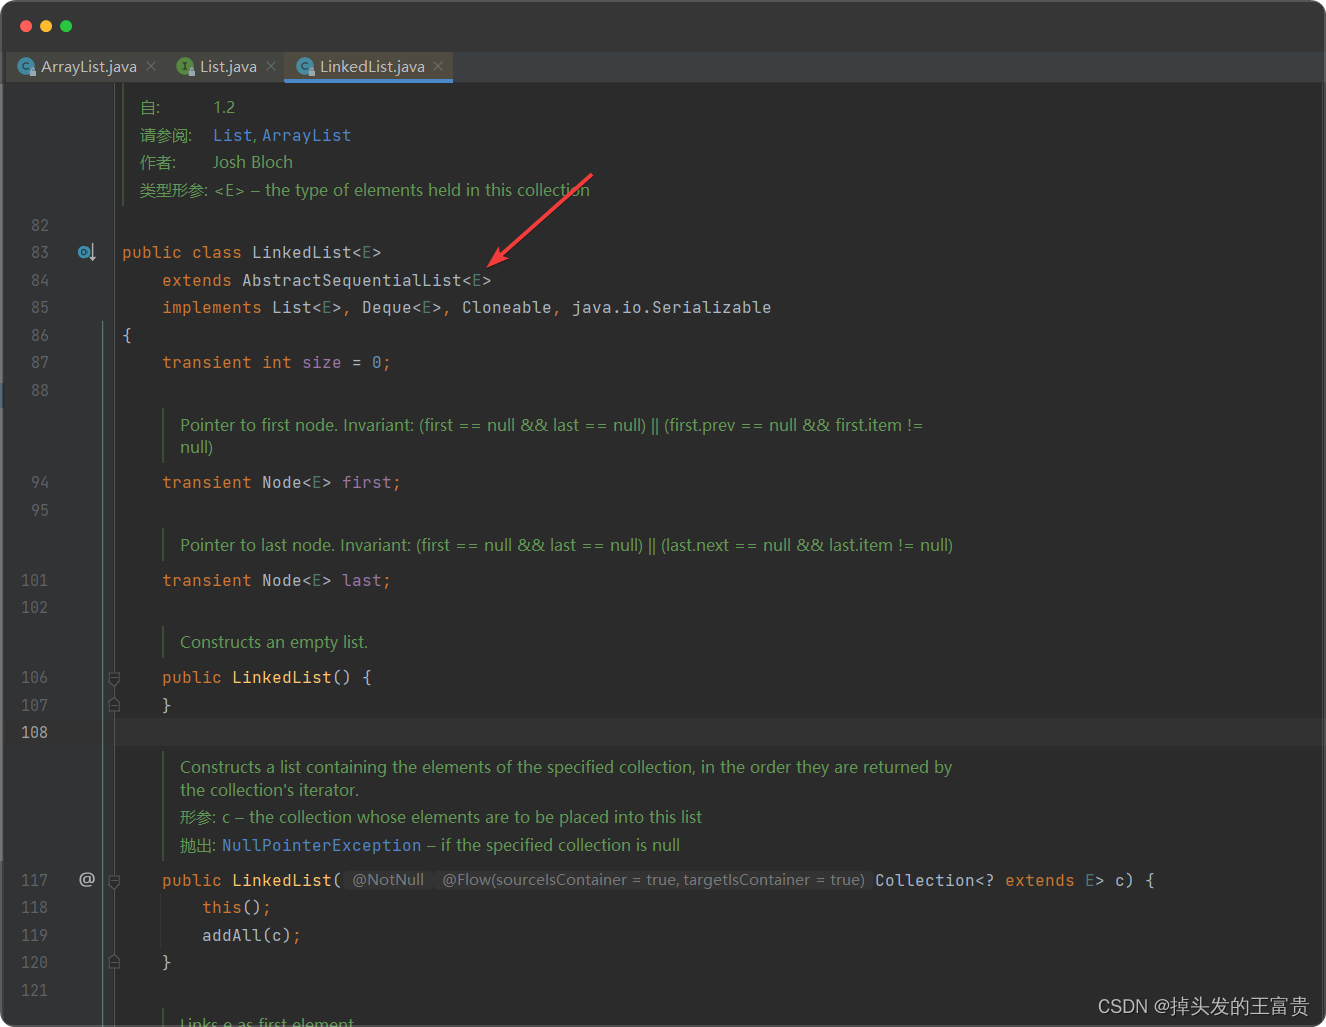The image size is (1326, 1027).
Task: Click the Josh Bloch author text
Action: (253, 162)
